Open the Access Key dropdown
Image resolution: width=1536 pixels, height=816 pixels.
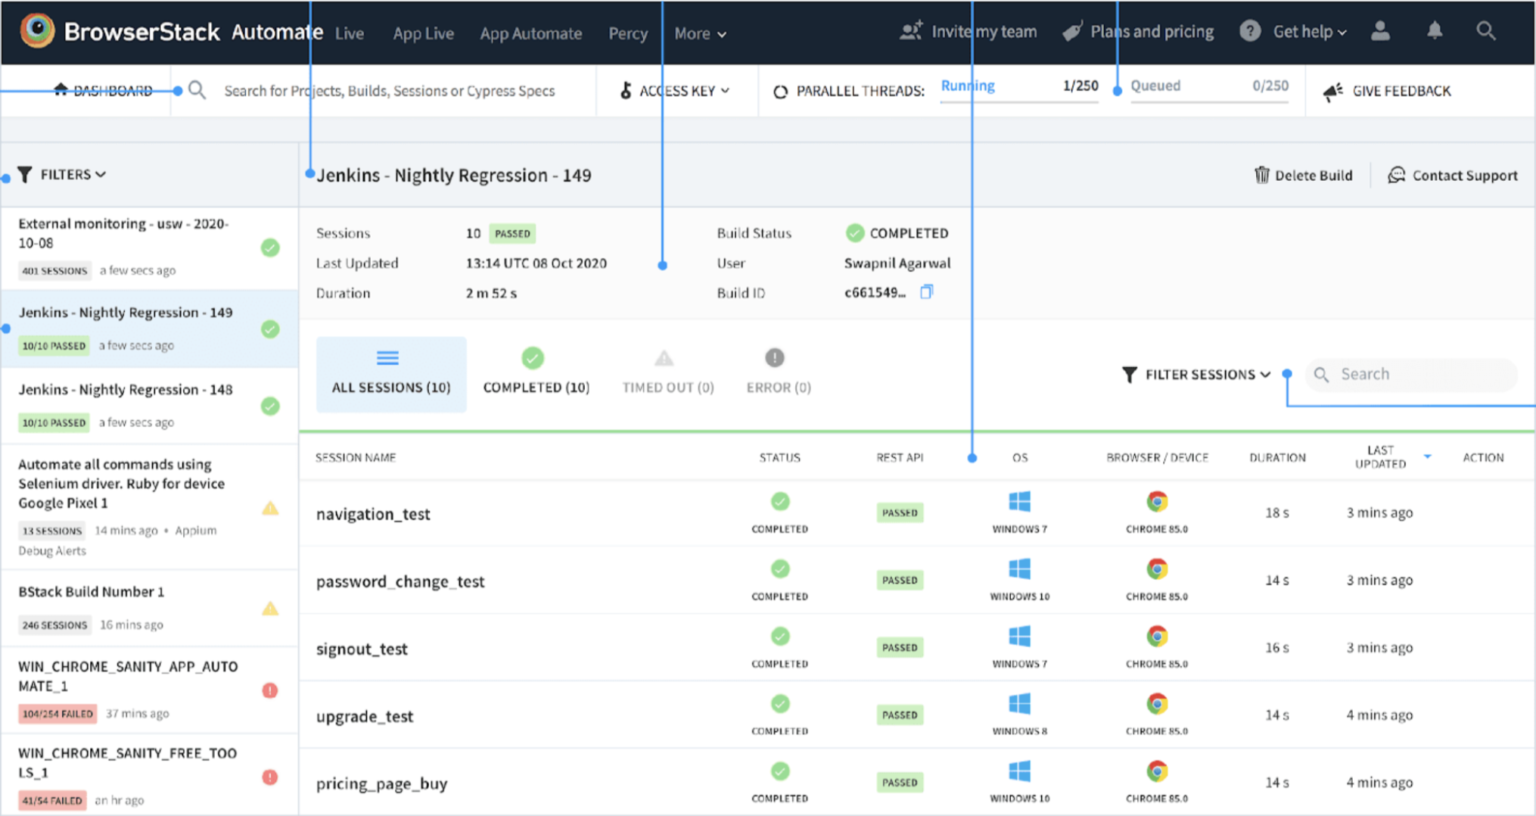(677, 90)
